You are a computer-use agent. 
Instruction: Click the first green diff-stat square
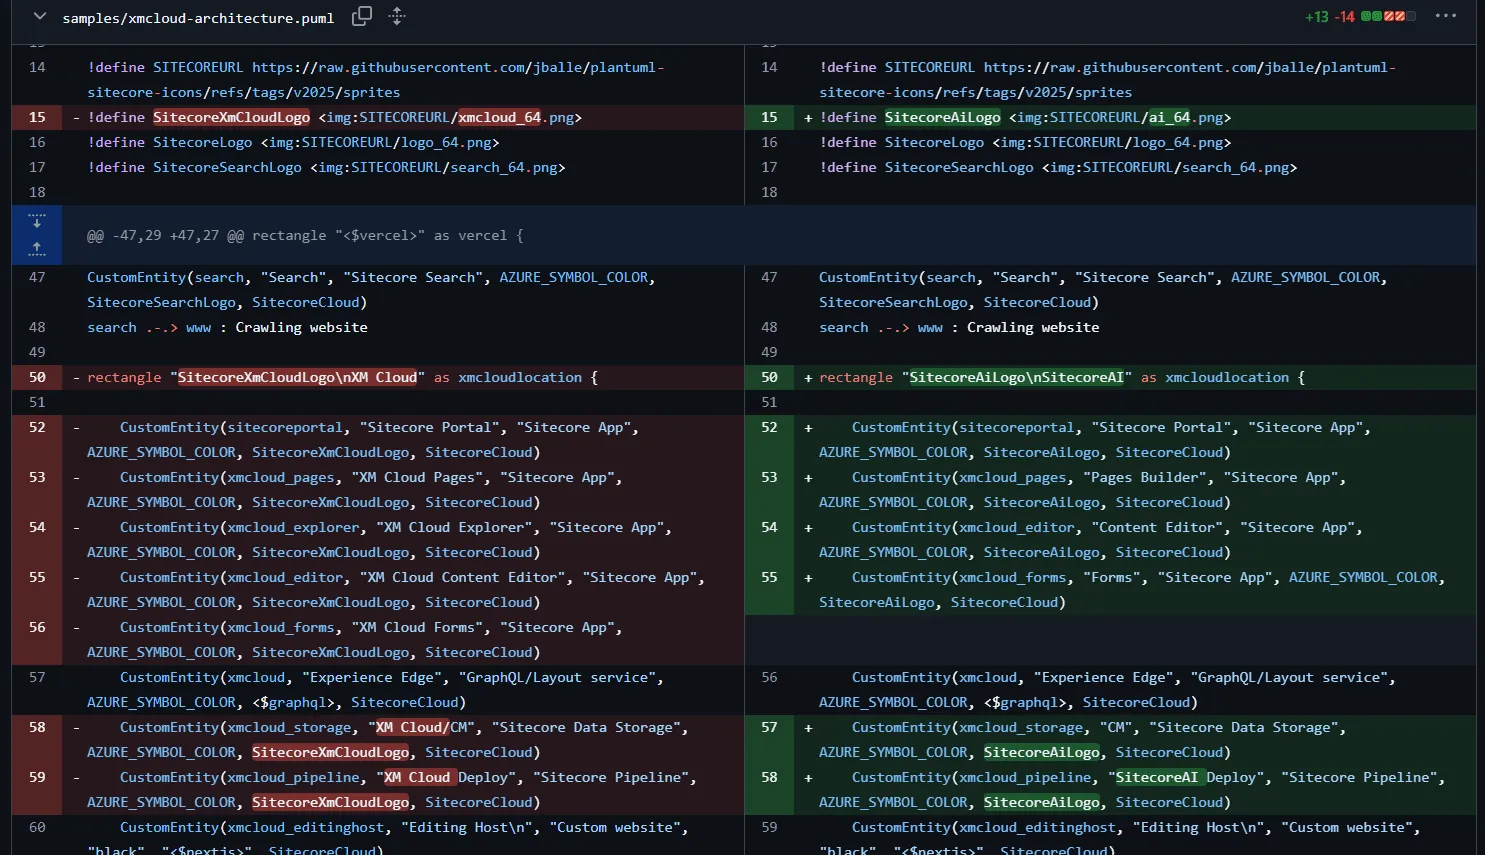pyautogui.click(x=1366, y=16)
